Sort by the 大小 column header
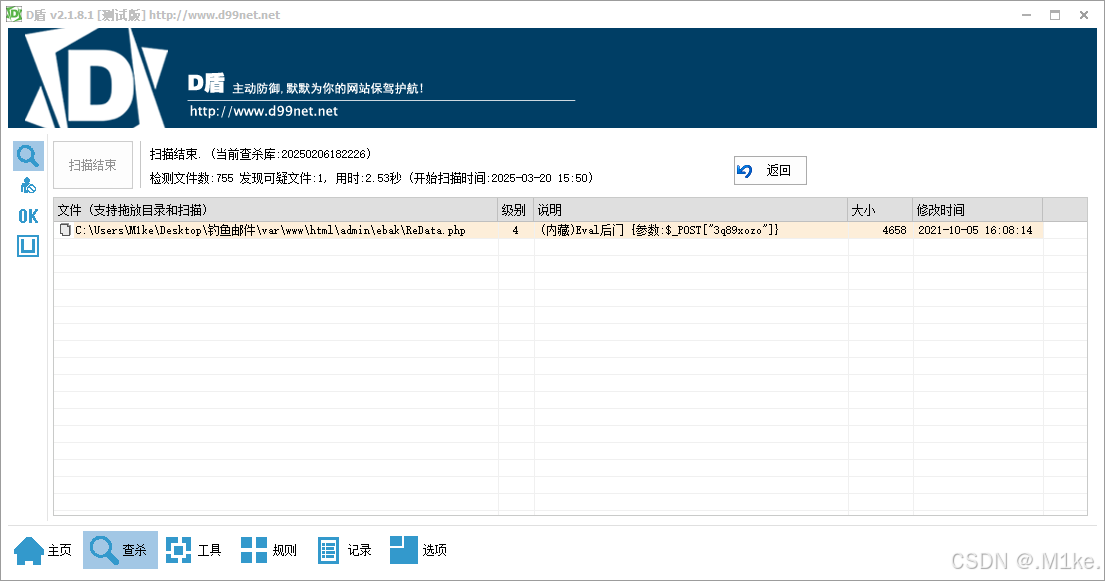 coord(880,210)
